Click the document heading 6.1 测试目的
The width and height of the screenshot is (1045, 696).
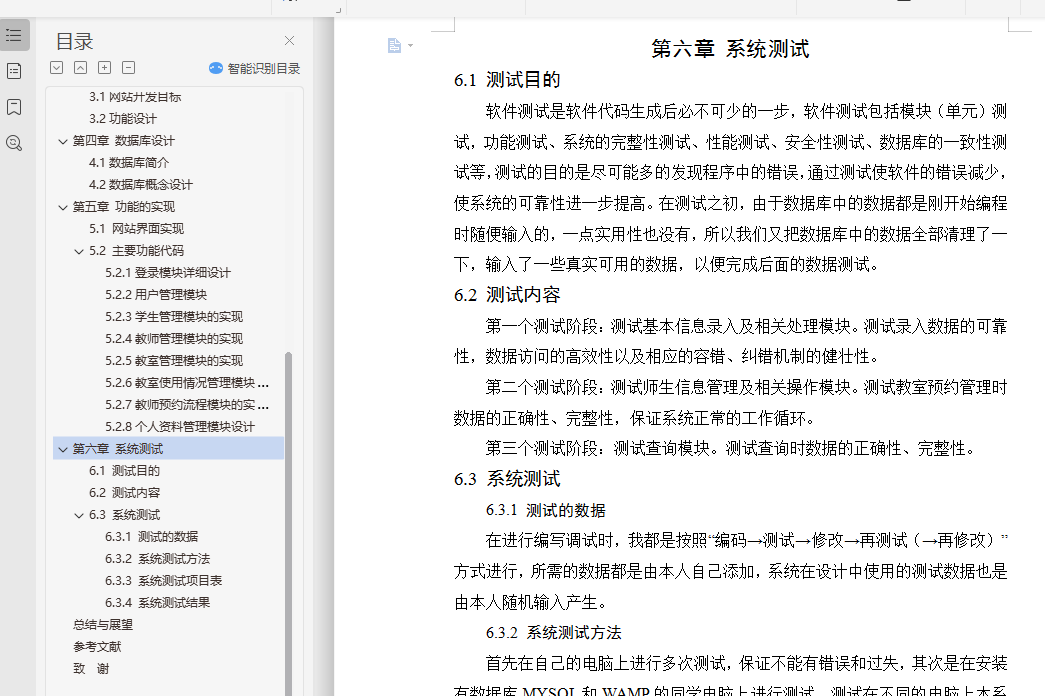tap(507, 80)
